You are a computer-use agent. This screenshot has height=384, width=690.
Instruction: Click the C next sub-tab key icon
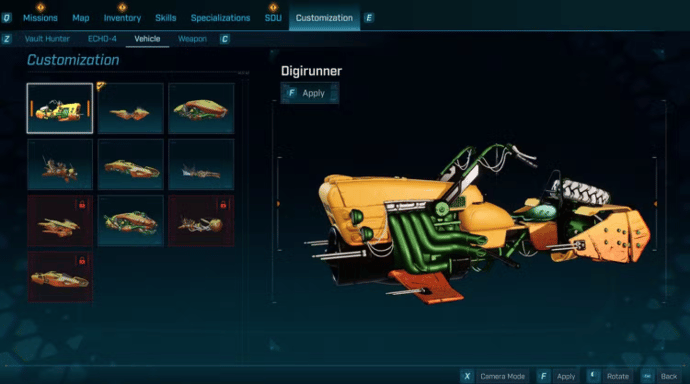coord(224,39)
